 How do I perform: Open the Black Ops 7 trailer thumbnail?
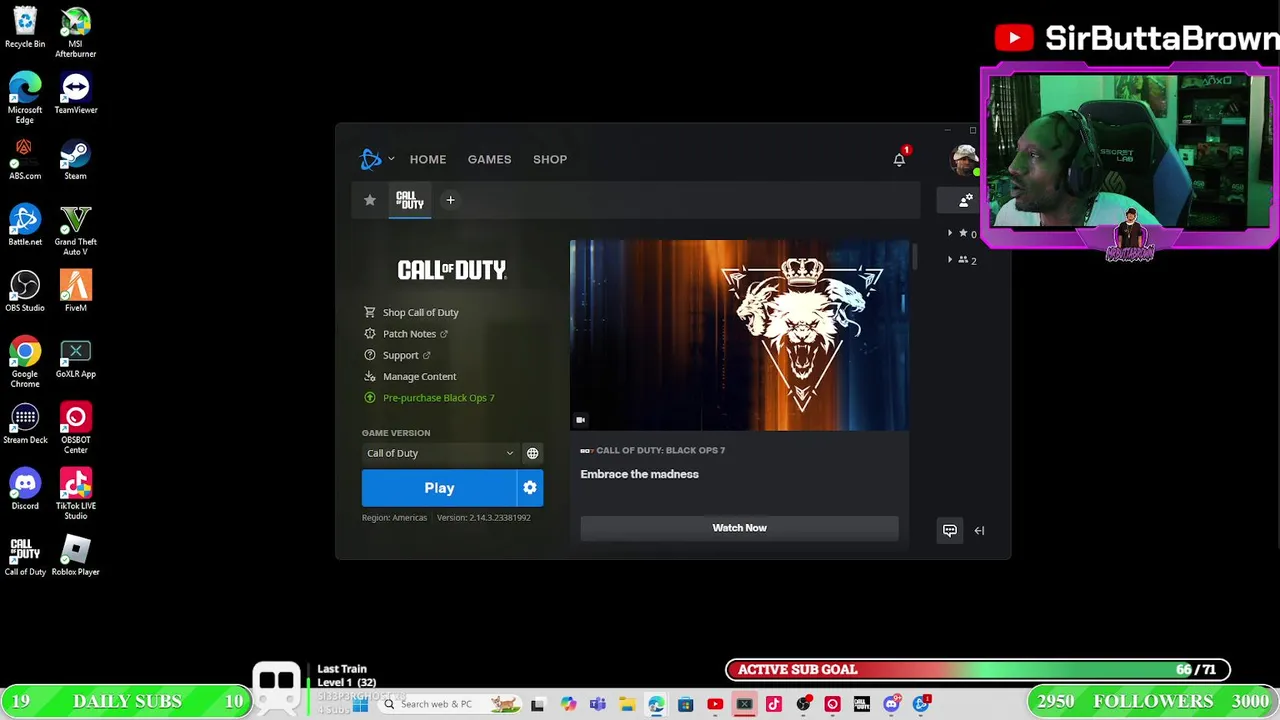click(x=739, y=335)
